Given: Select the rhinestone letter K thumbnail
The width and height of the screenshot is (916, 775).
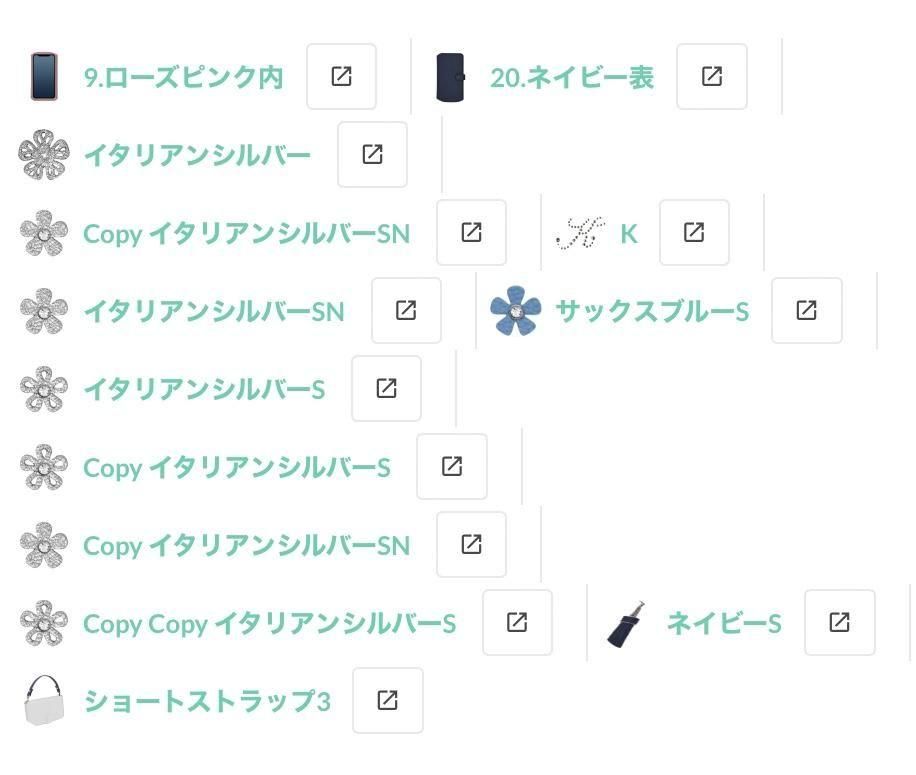Looking at the screenshot, I should 581,233.
